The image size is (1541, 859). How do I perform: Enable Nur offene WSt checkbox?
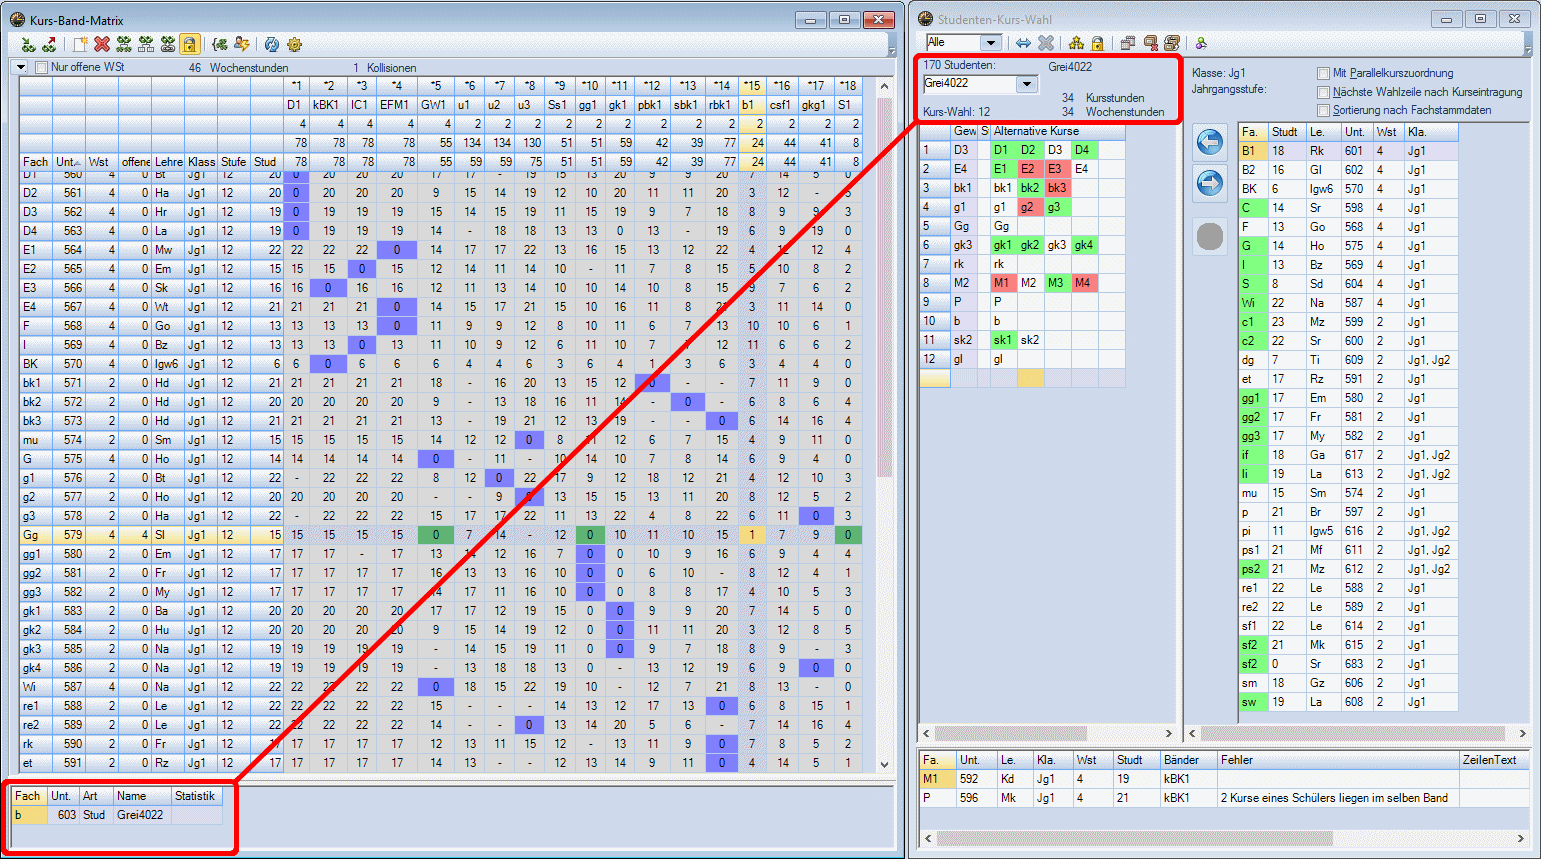pyautogui.click(x=42, y=68)
